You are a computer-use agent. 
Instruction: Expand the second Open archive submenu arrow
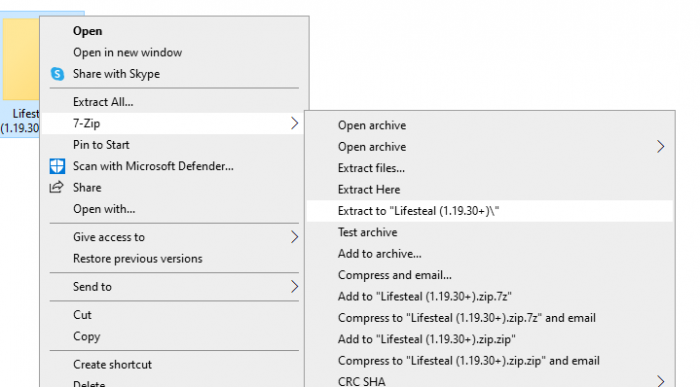point(661,146)
